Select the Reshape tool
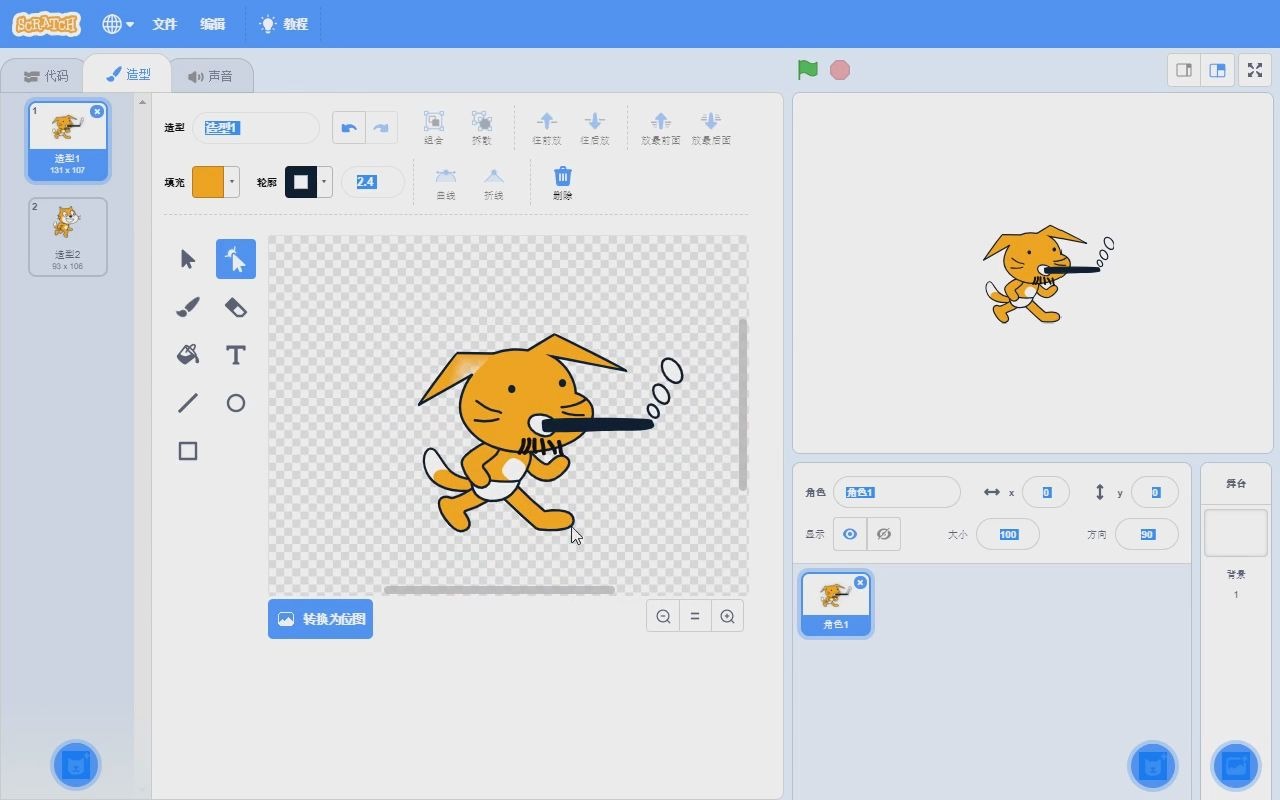Screen dimensions: 1280x800 [x=236, y=259]
